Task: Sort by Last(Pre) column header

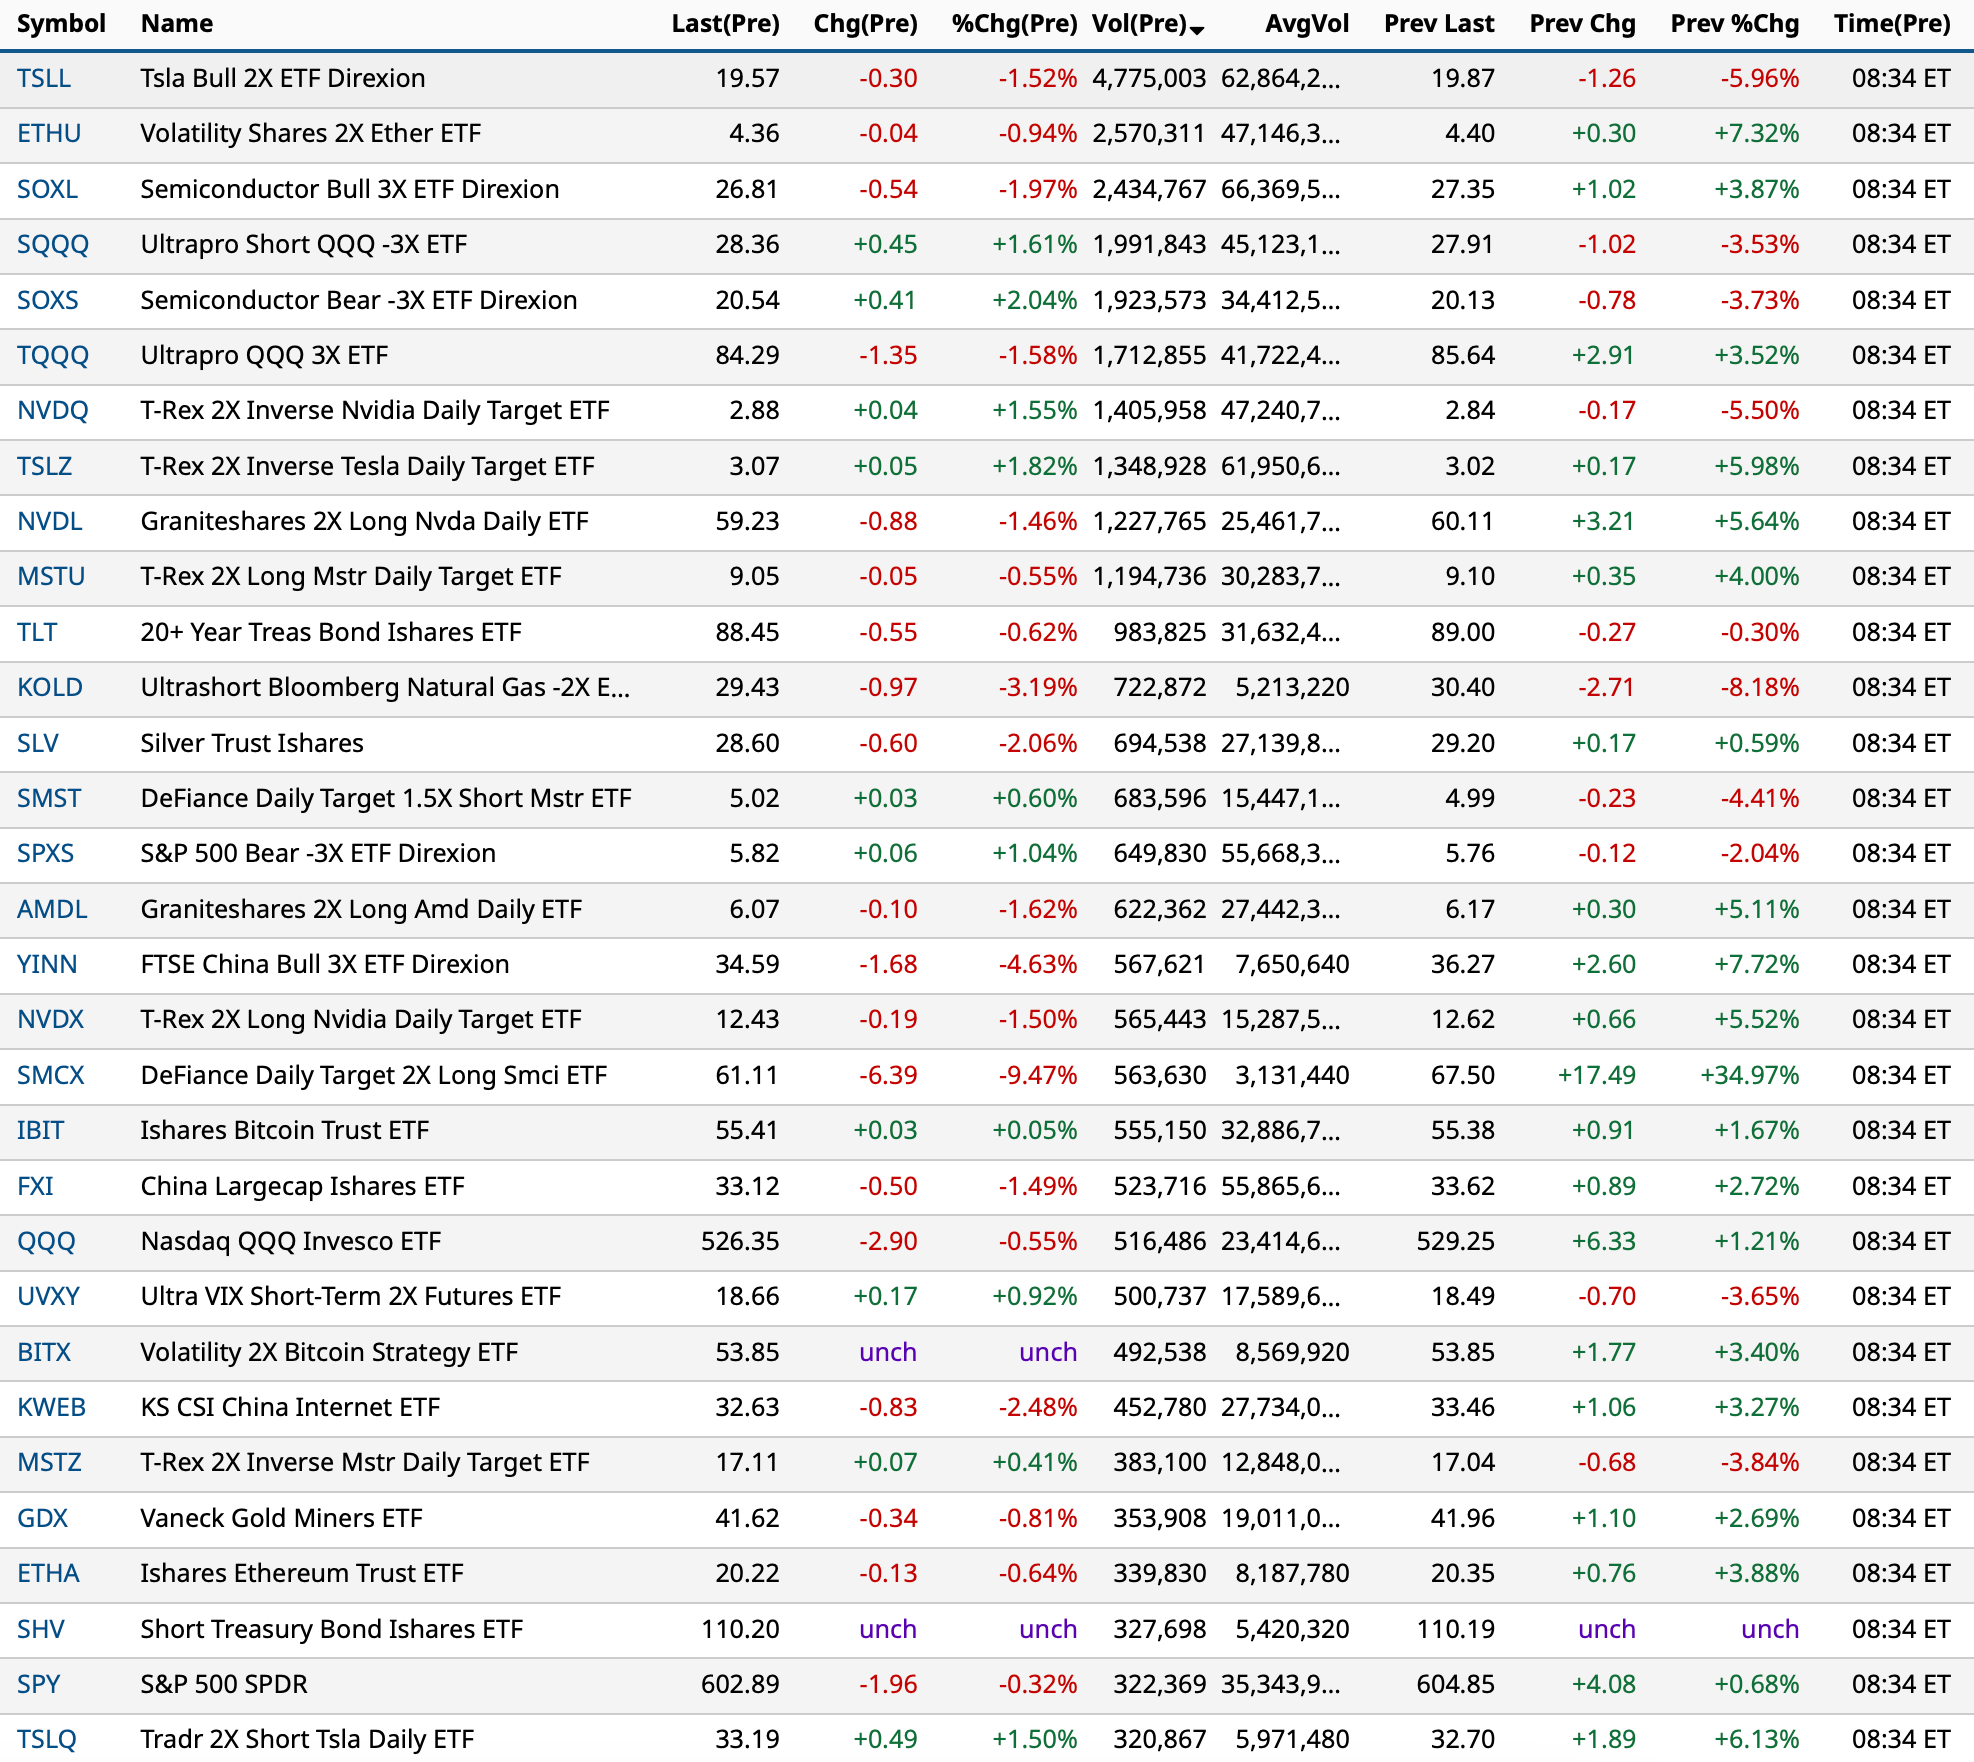Action: click(x=725, y=23)
